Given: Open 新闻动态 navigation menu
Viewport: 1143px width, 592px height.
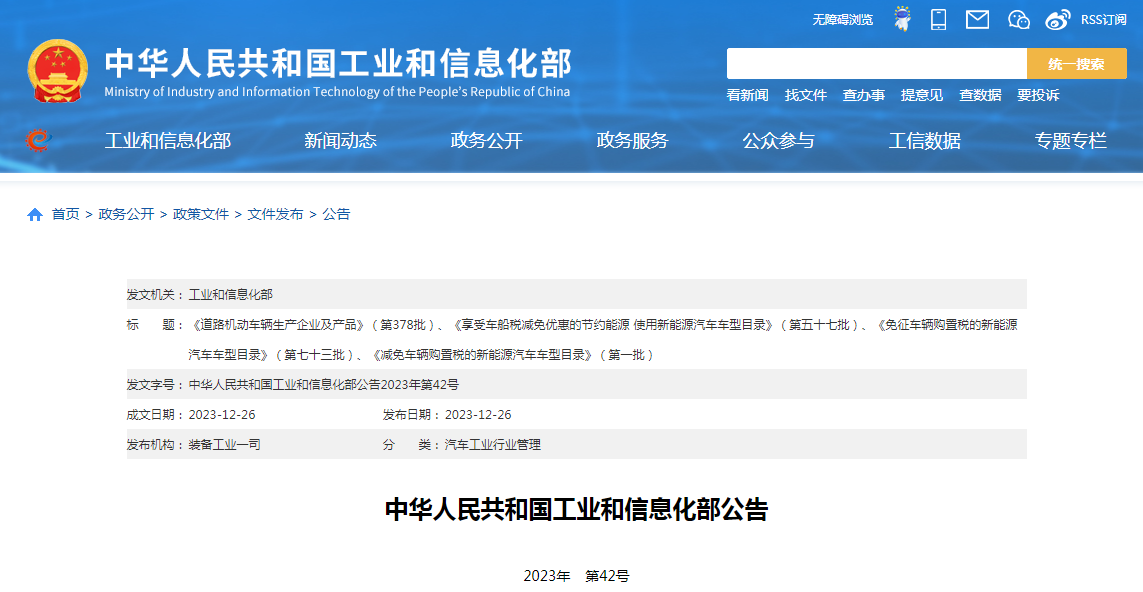Looking at the screenshot, I should [x=340, y=141].
